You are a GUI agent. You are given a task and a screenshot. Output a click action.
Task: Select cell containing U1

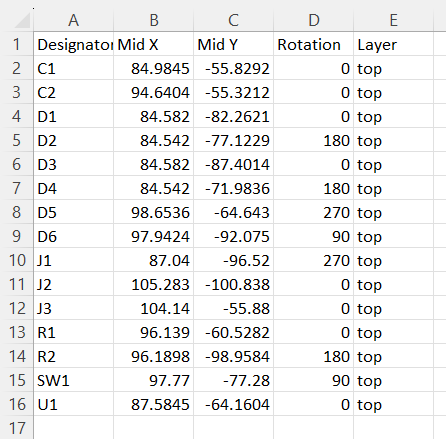coord(74,404)
